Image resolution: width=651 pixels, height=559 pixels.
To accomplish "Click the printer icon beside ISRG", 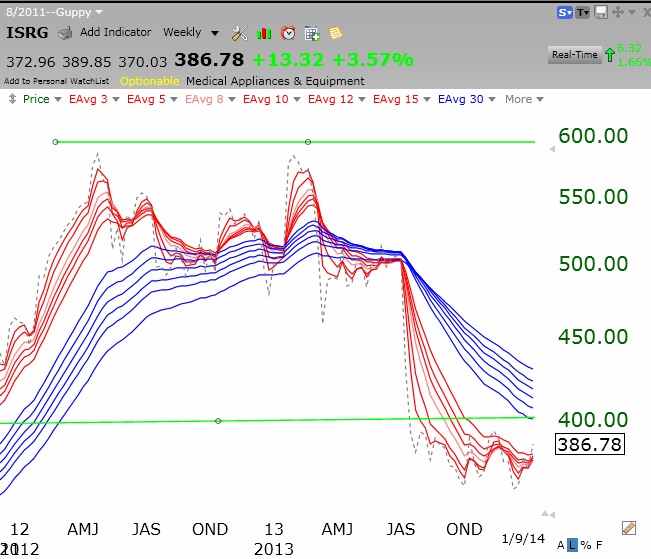I will pyautogui.click(x=65, y=33).
